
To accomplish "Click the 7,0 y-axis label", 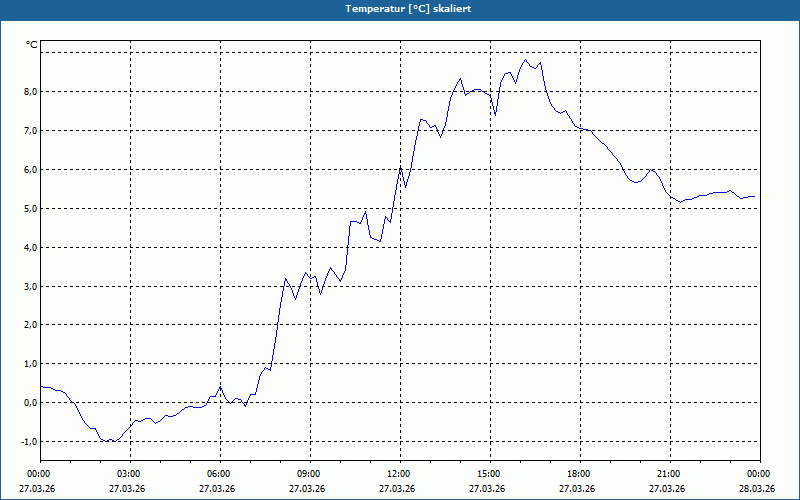I will (x=30, y=131).
